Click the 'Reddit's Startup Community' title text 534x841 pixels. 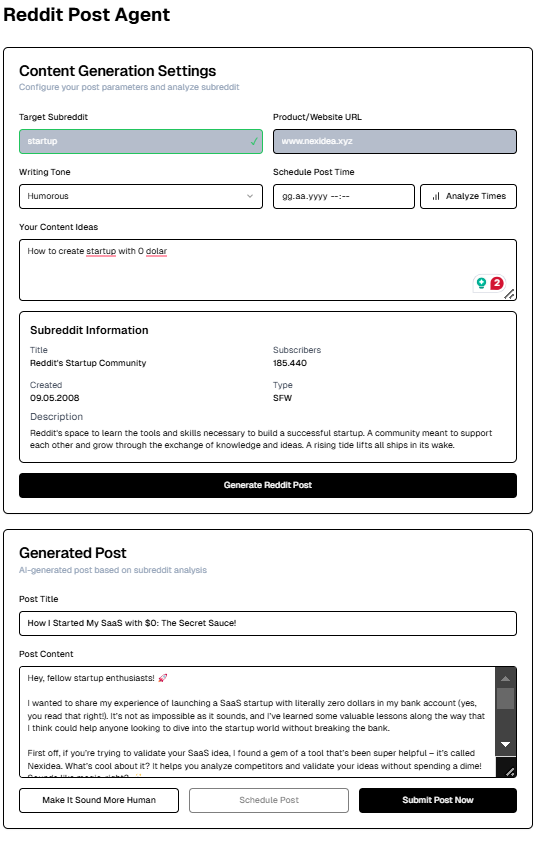point(88,363)
